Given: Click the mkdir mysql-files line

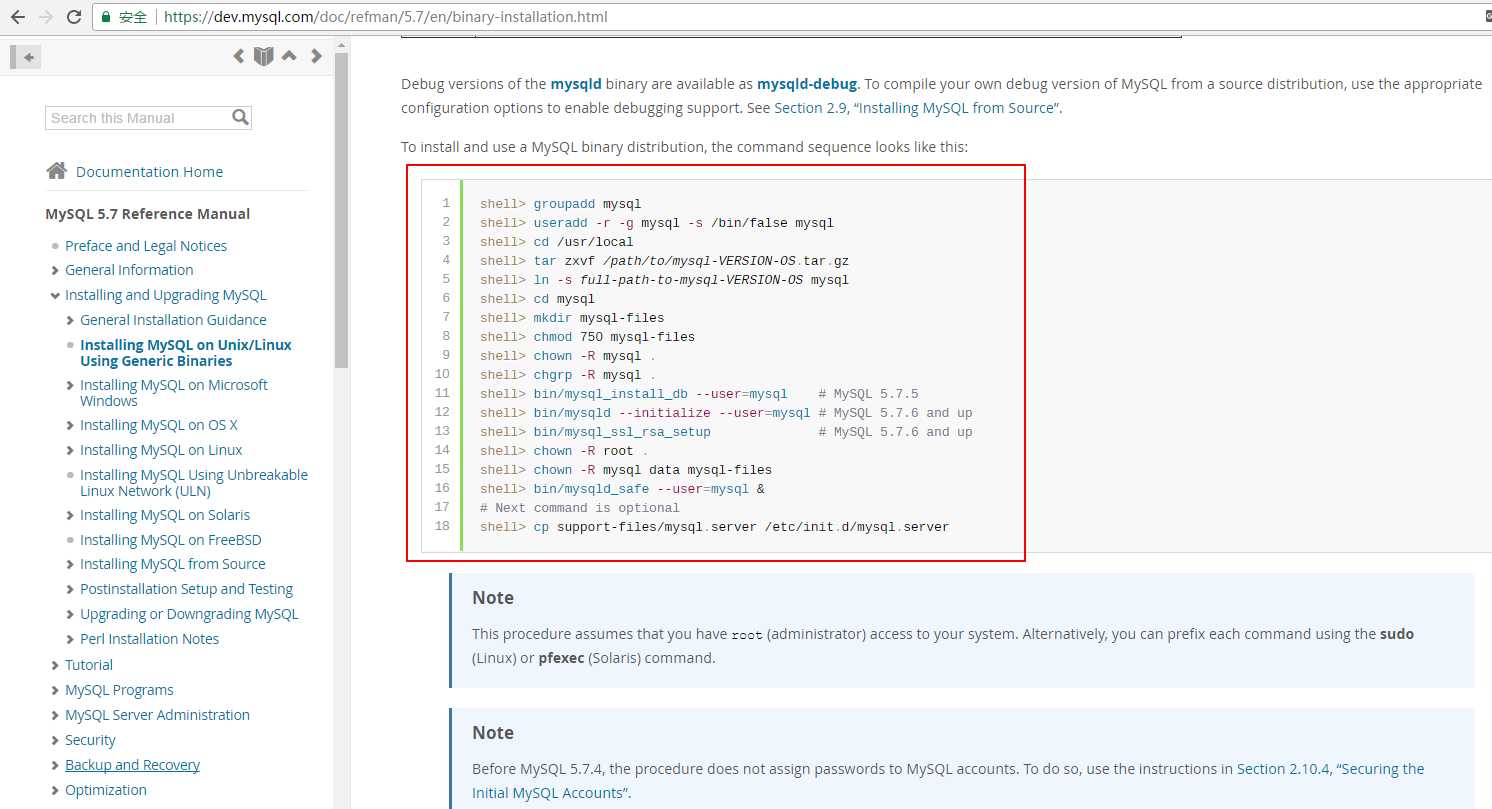Looking at the screenshot, I should [x=572, y=318].
